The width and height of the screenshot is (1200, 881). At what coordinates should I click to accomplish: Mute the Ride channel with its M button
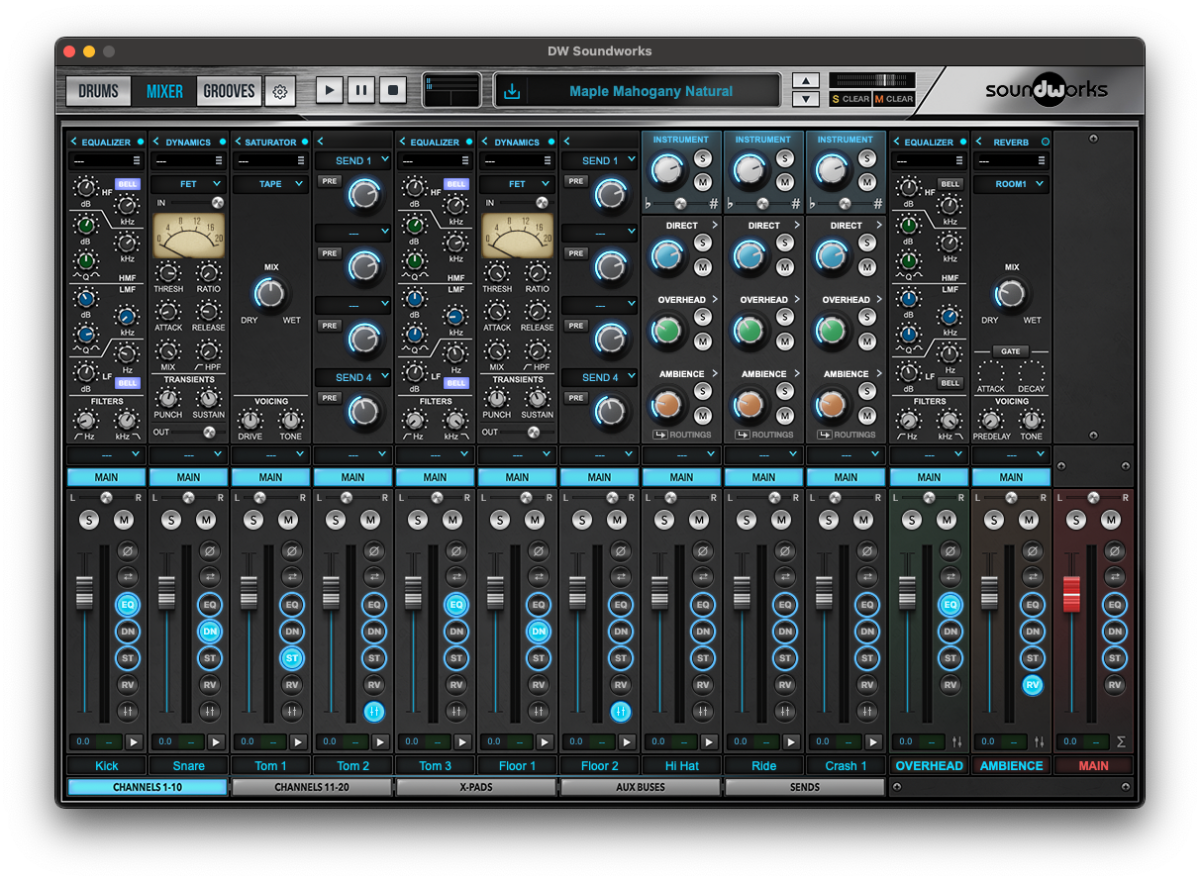click(782, 519)
